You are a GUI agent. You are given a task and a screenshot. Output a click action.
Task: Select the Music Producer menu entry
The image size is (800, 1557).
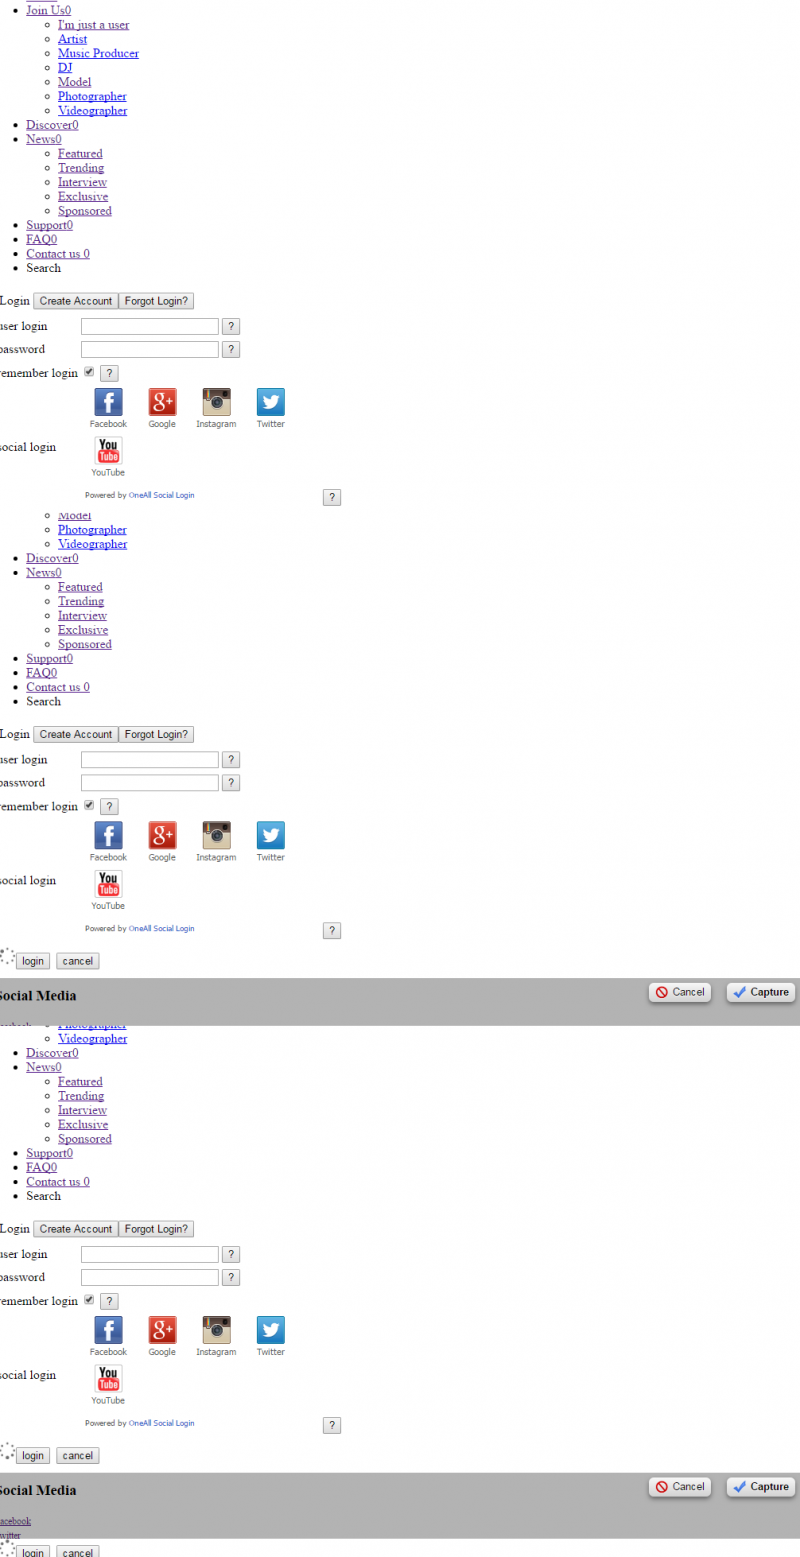click(x=98, y=53)
